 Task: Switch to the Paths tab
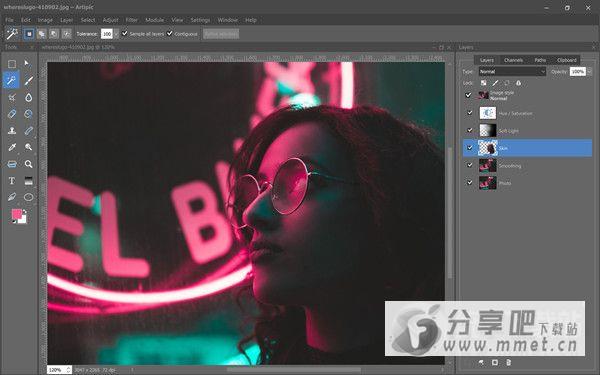(x=540, y=60)
